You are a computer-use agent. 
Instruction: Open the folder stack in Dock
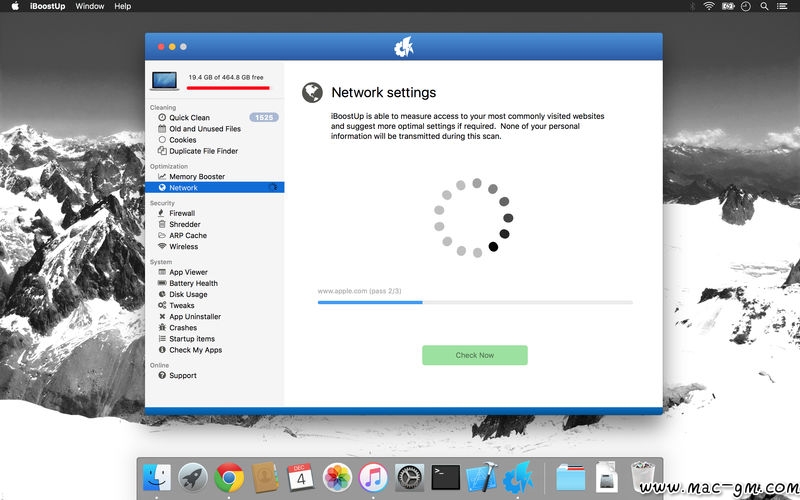(x=570, y=478)
